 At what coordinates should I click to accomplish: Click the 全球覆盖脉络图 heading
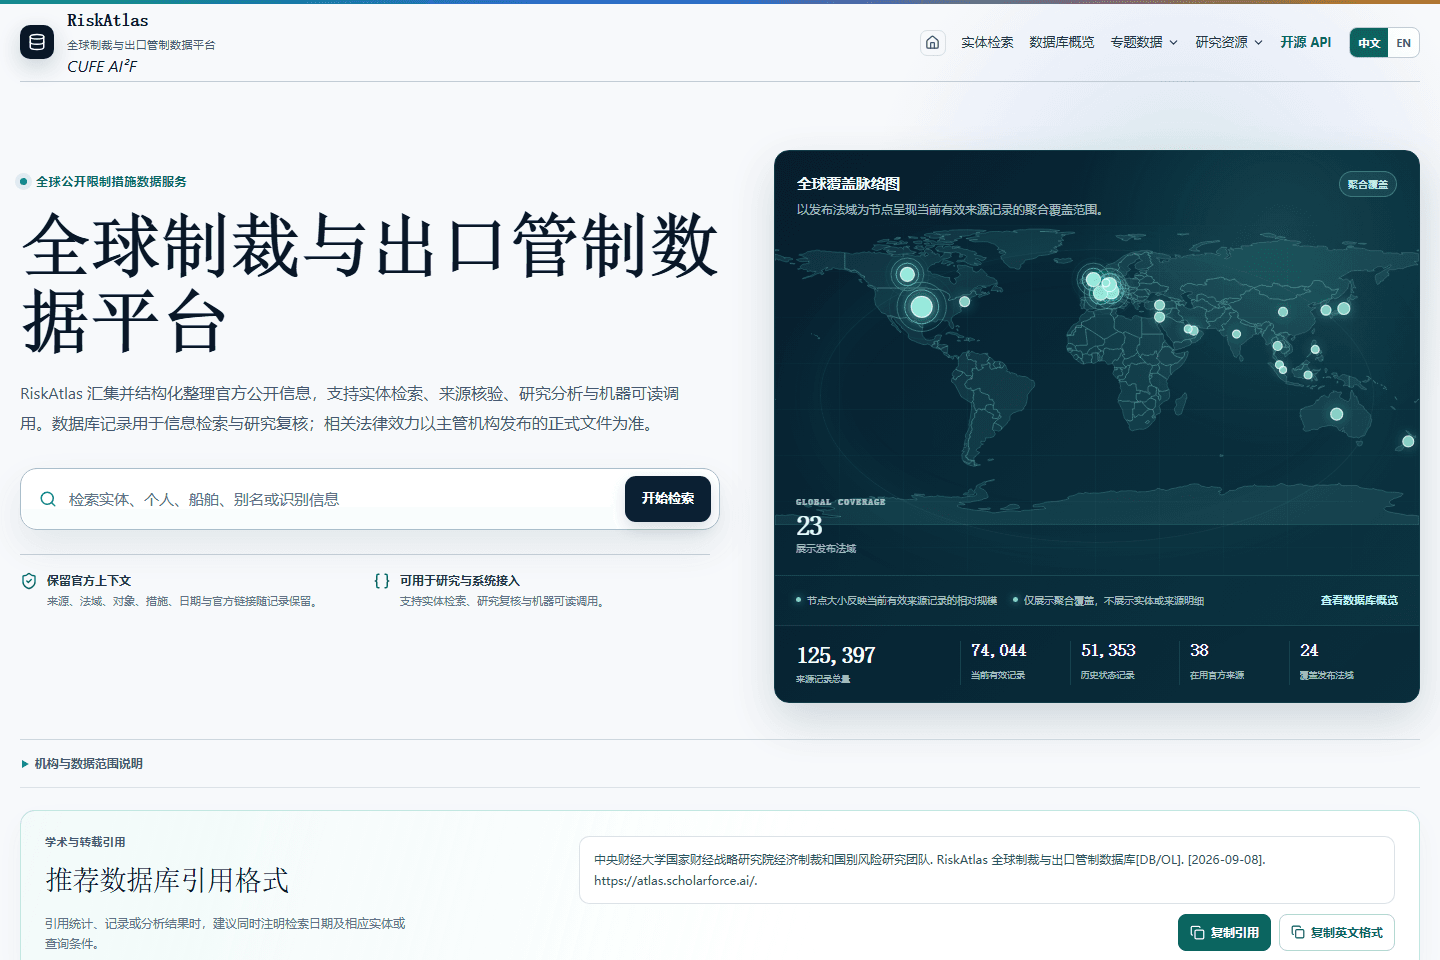[848, 184]
